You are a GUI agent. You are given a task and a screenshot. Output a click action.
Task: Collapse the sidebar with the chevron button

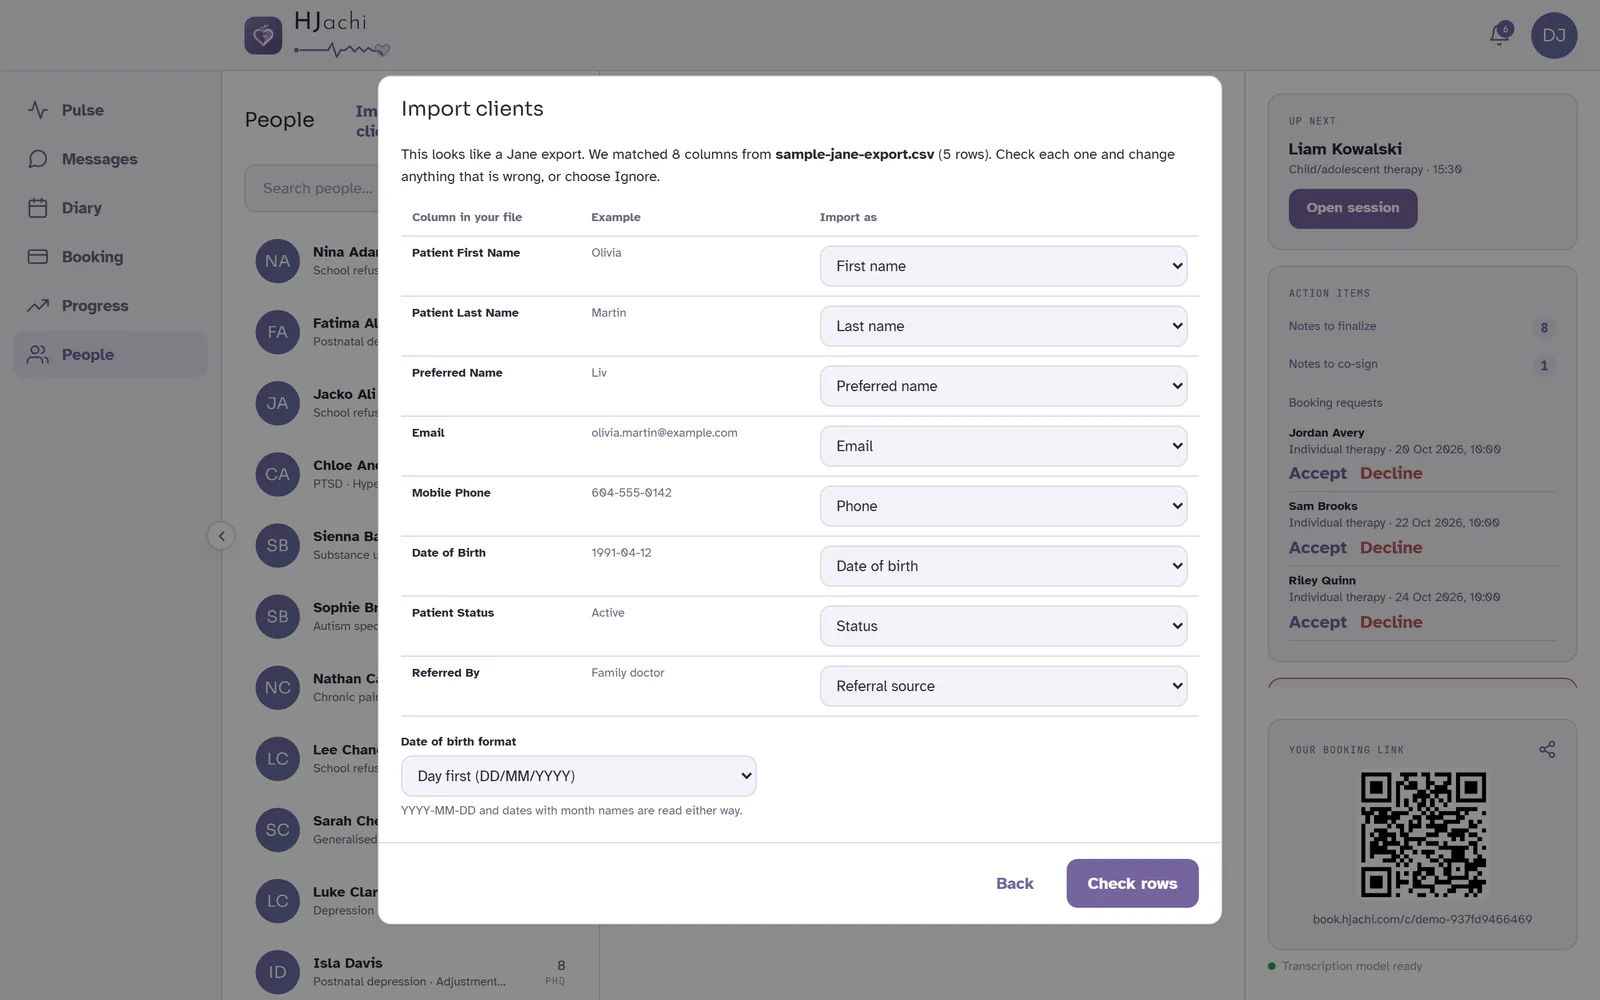point(222,536)
